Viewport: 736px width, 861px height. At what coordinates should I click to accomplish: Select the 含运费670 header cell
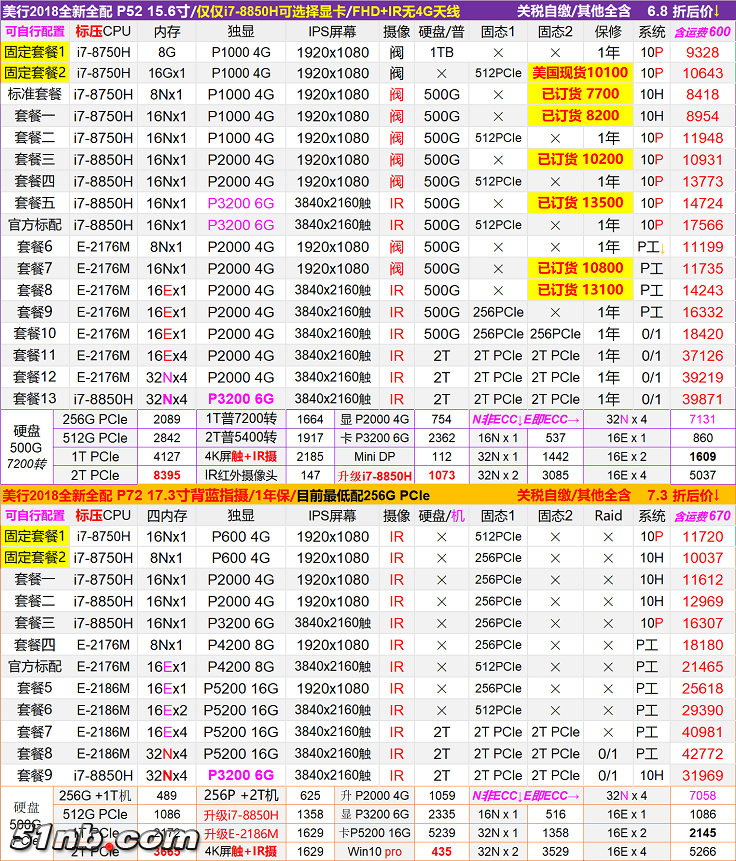[x=702, y=516]
